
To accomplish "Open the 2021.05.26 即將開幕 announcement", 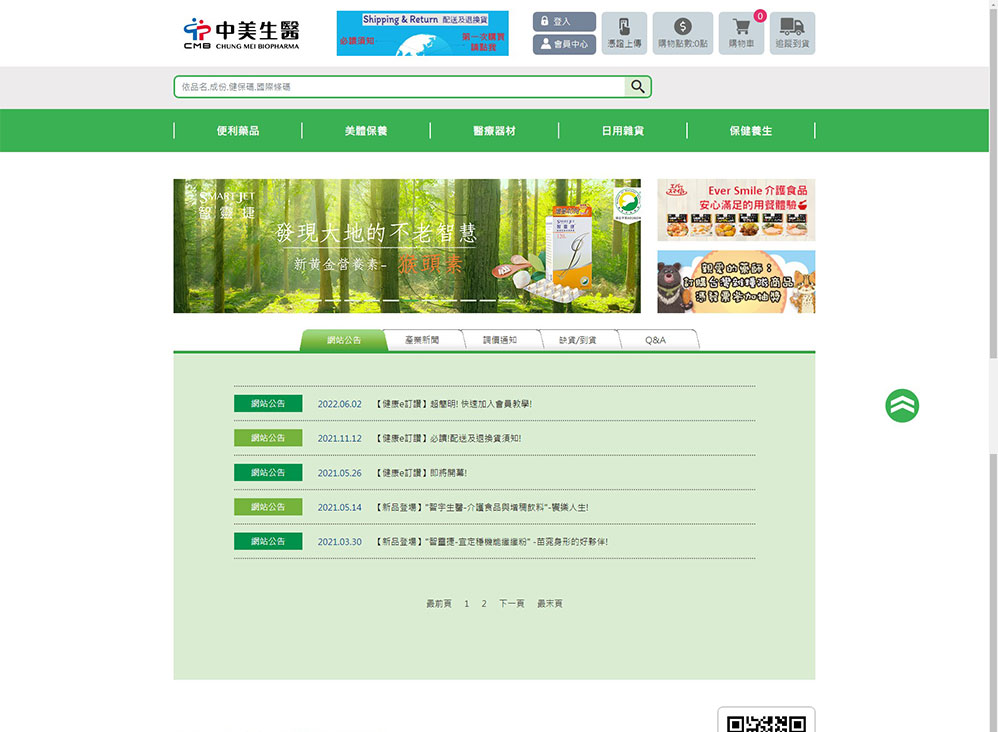I will (422, 473).
